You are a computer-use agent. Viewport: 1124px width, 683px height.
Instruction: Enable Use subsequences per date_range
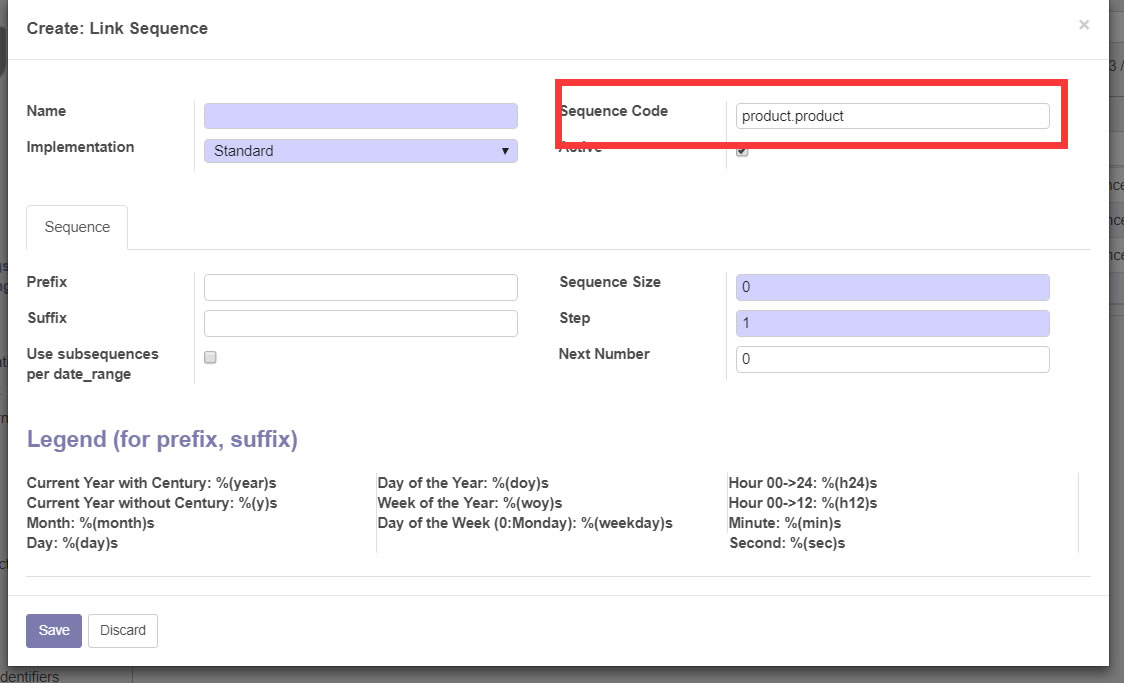pos(210,357)
